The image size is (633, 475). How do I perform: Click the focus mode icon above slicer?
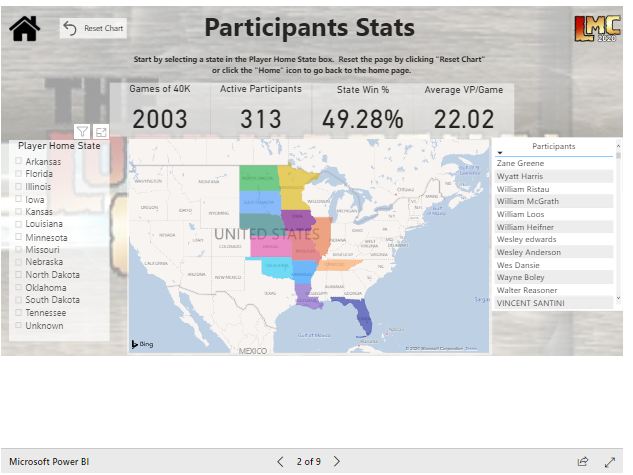[x=100, y=132]
